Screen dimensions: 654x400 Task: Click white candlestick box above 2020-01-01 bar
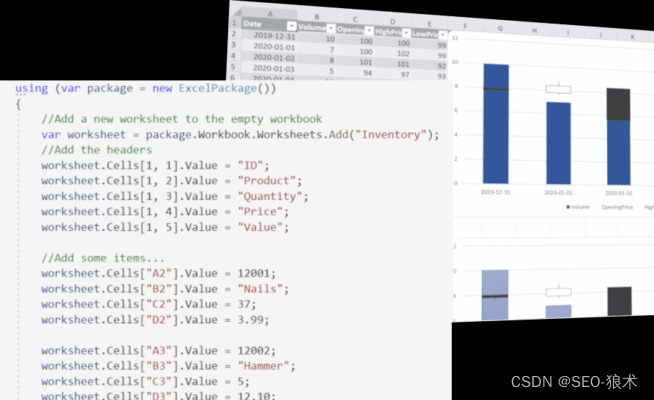[x=558, y=89]
